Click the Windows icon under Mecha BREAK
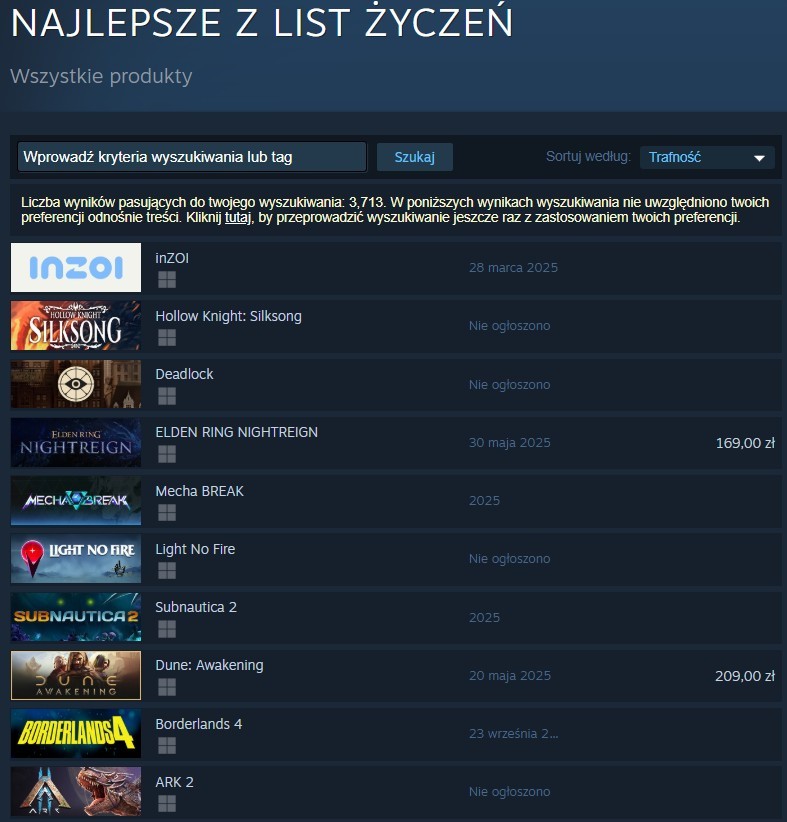 [167, 512]
